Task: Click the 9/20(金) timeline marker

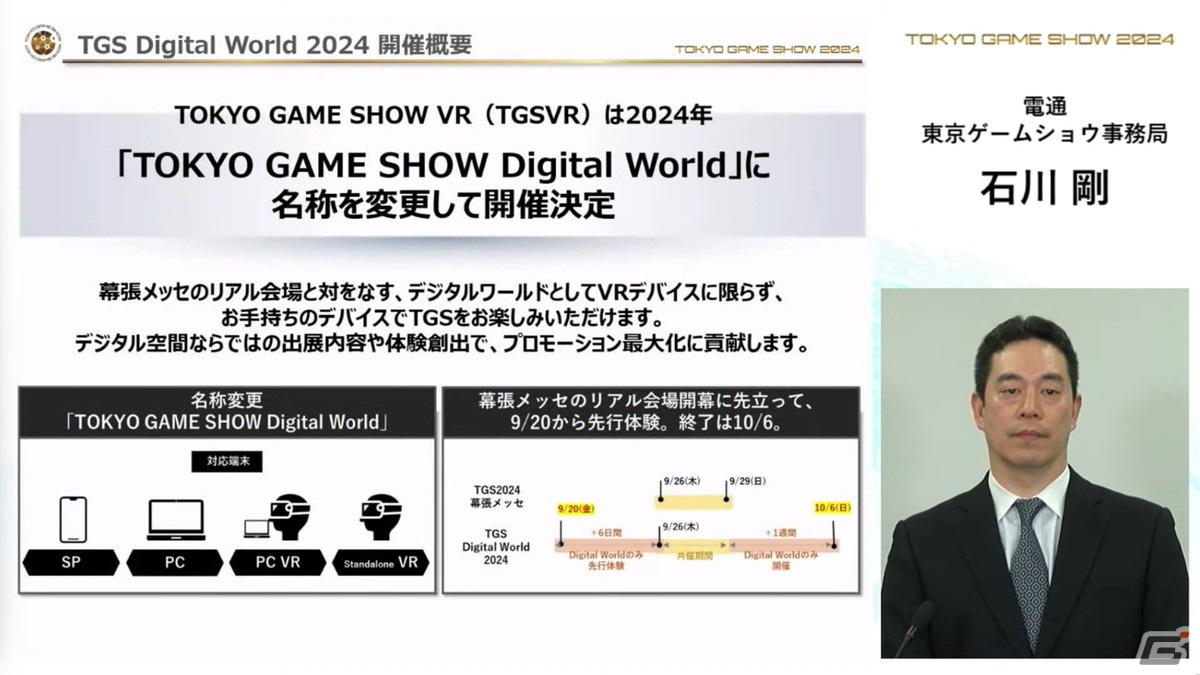Action: (x=576, y=508)
